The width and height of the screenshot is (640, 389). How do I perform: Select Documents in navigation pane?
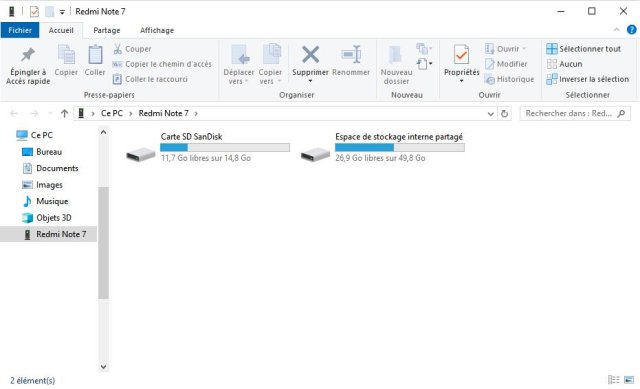coord(50,168)
